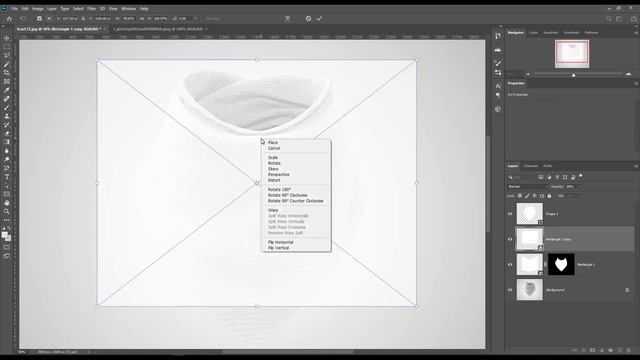Open the Screen Mode flyout in toolbar
Viewport: 640px width, 360px height.
point(7,256)
